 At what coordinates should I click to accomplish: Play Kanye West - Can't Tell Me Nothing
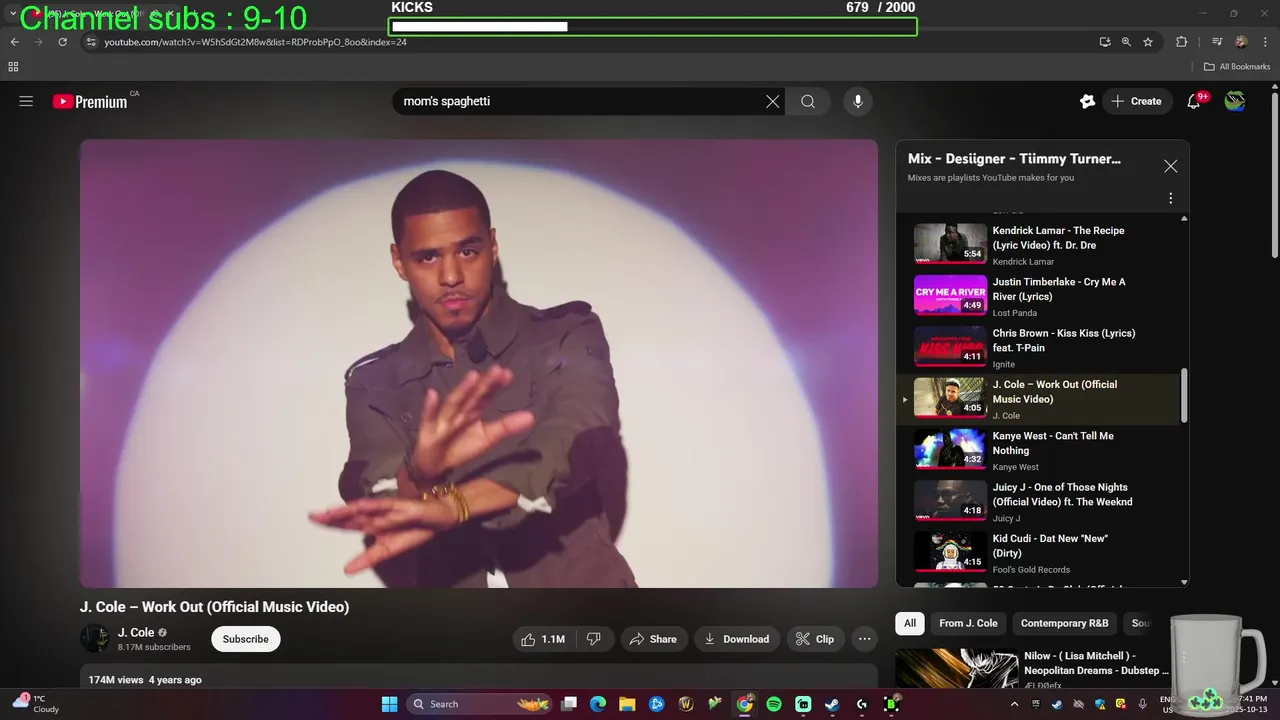(1039, 451)
